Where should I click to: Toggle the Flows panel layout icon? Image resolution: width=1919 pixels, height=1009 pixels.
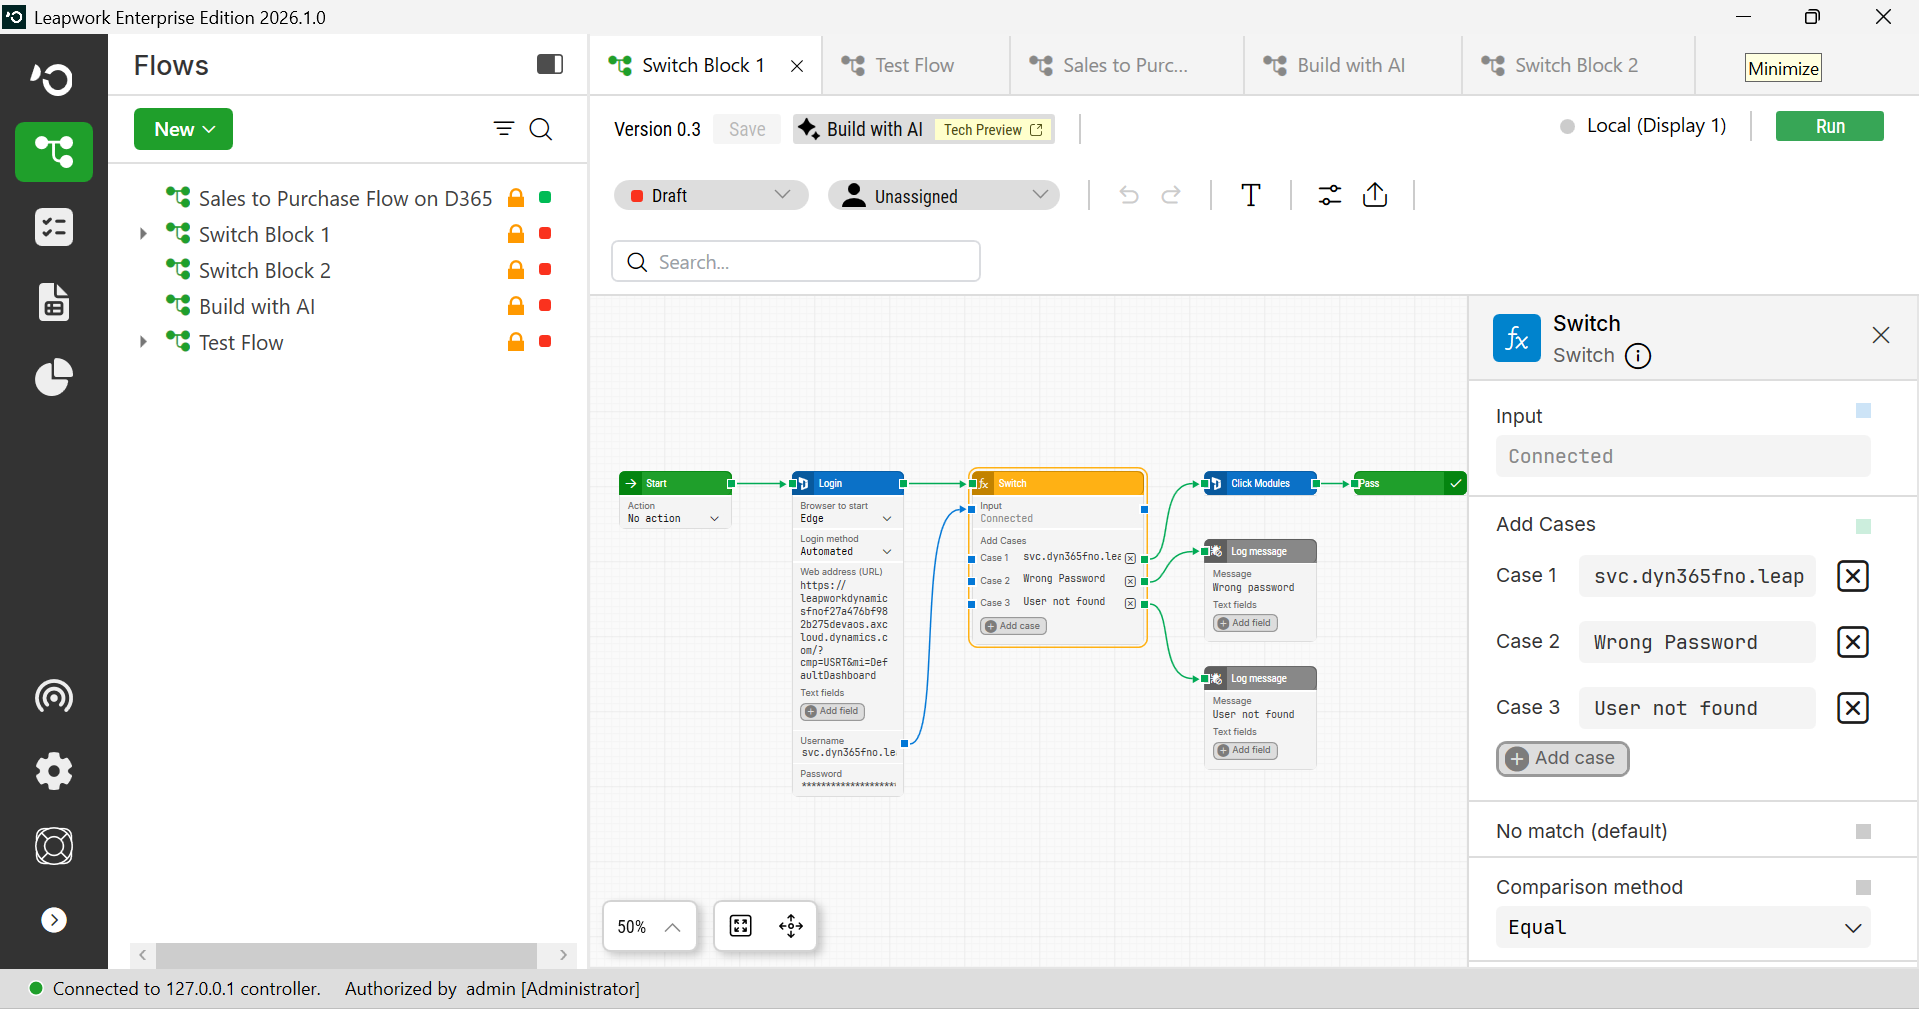coord(550,65)
